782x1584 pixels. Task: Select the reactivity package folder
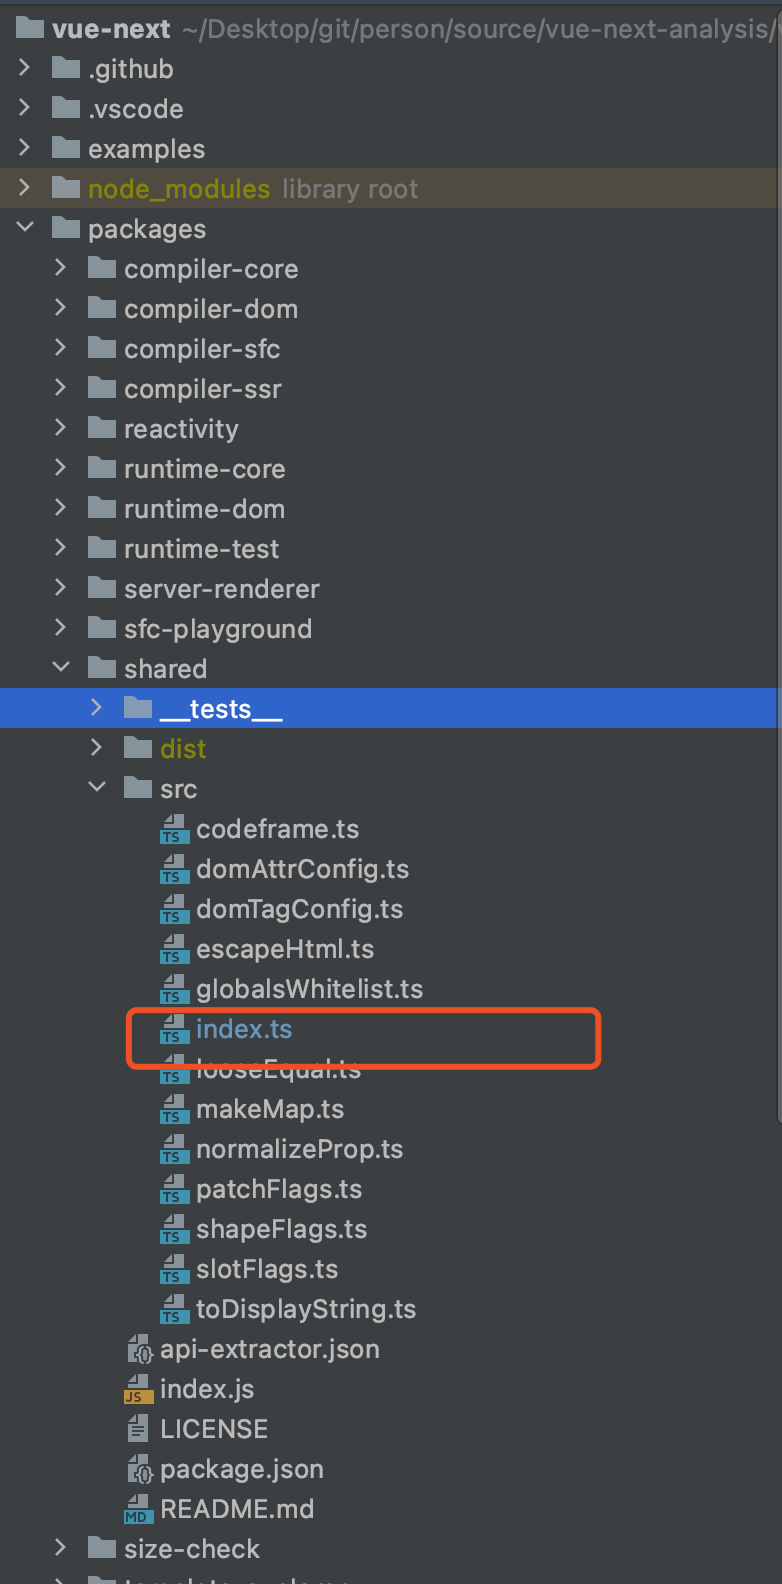[181, 429]
